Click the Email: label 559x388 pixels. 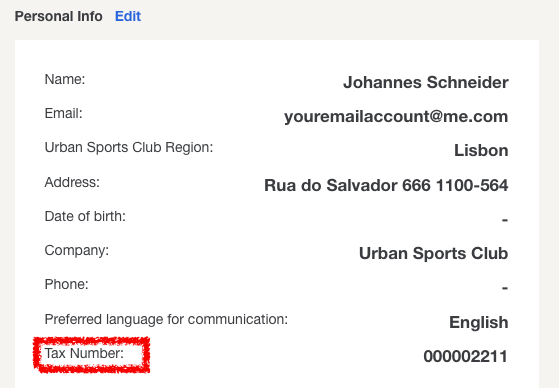(x=63, y=113)
